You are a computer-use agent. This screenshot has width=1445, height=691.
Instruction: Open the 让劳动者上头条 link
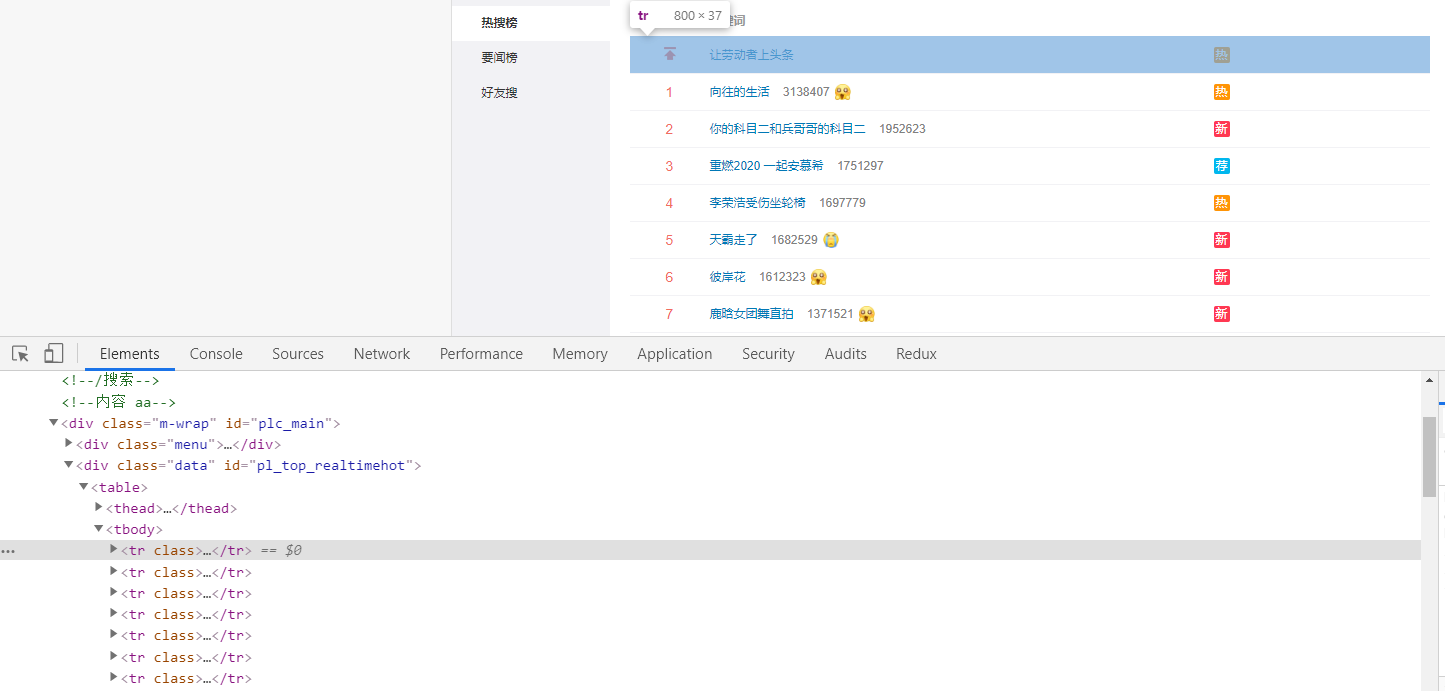(x=752, y=55)
